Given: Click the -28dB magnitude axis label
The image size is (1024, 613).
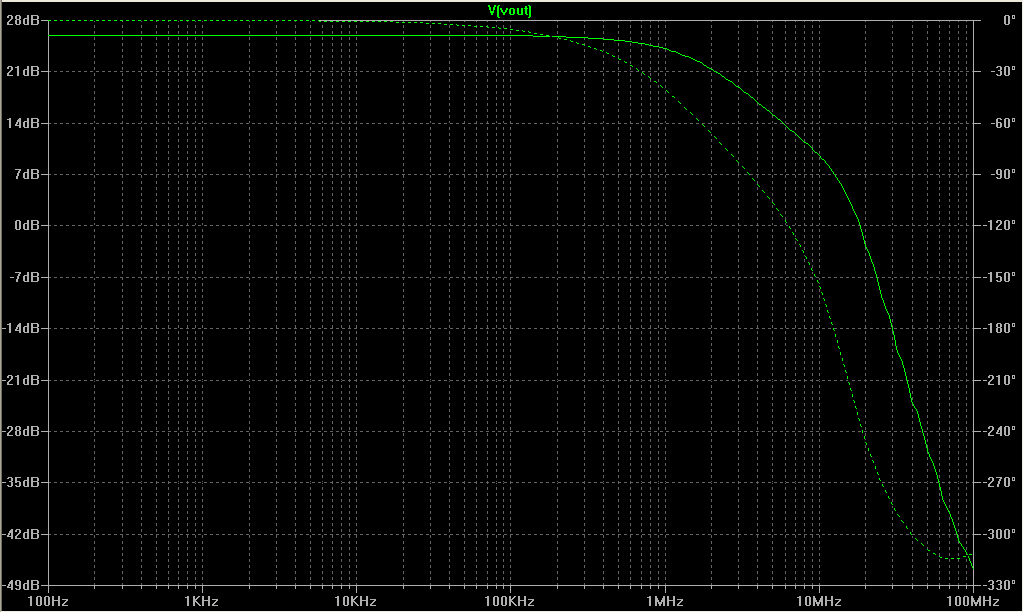Looking at the screenshot, I should coord(21,431).
